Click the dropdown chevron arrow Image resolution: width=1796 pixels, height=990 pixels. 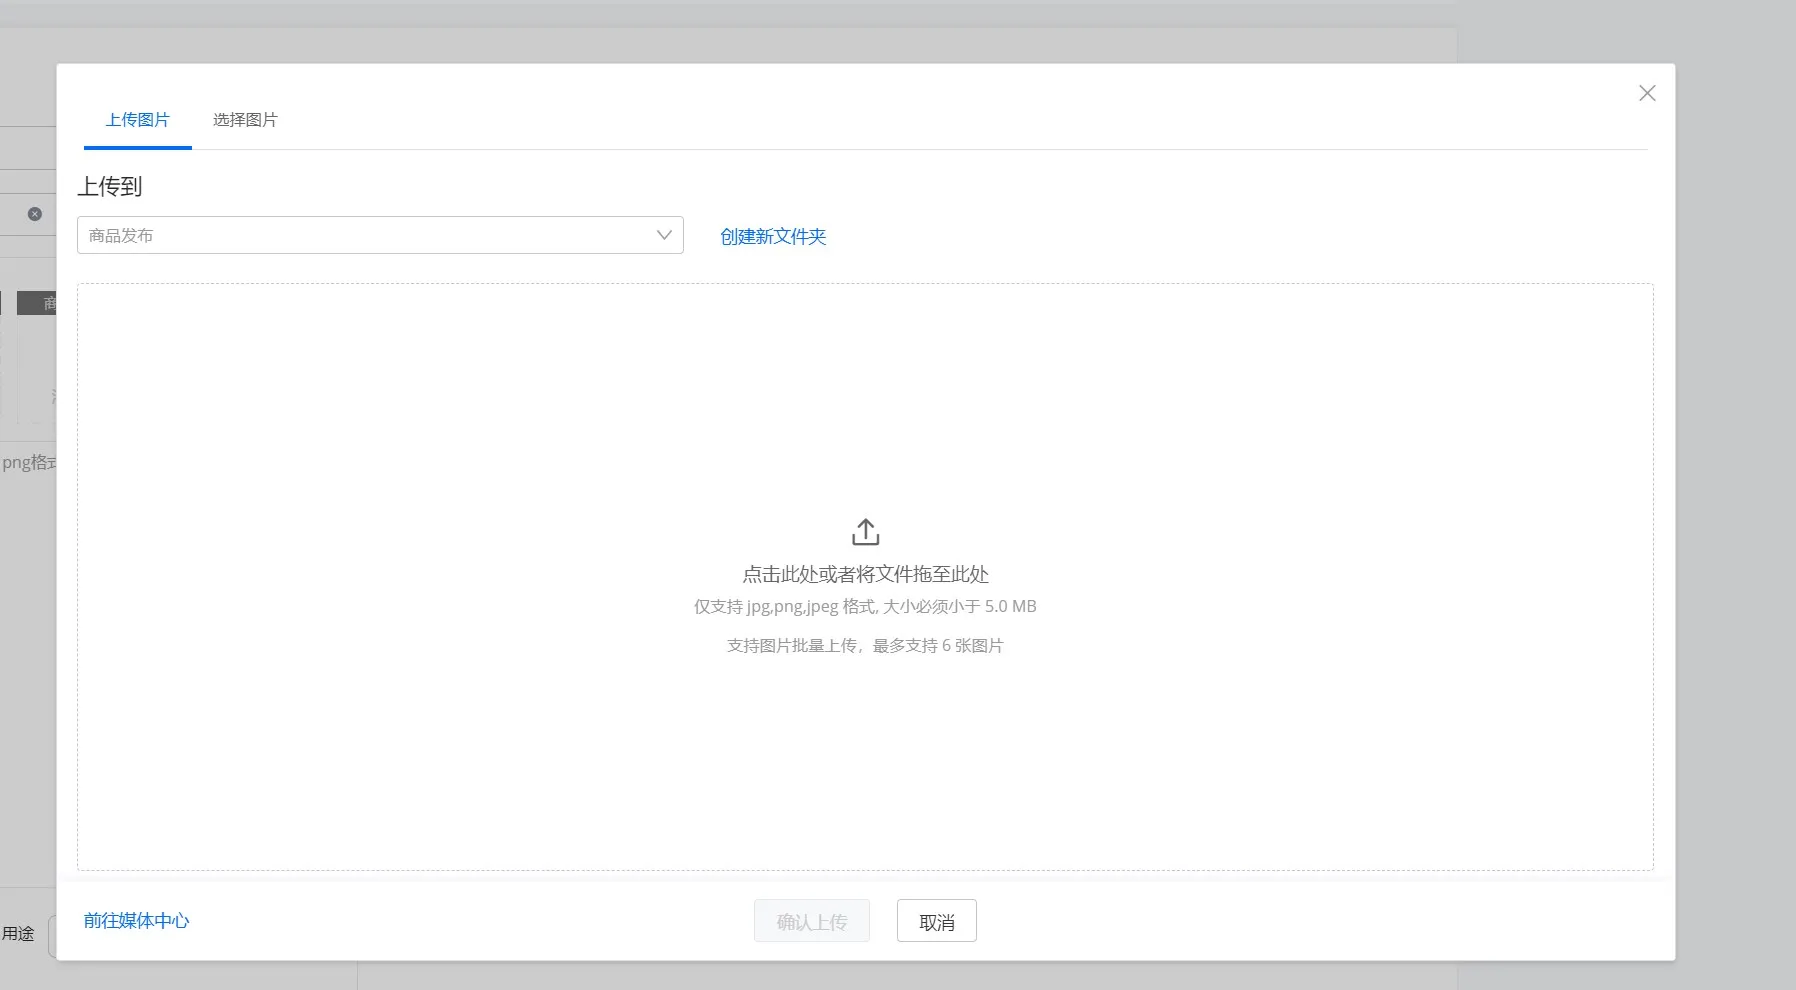(x=664, y=235)
